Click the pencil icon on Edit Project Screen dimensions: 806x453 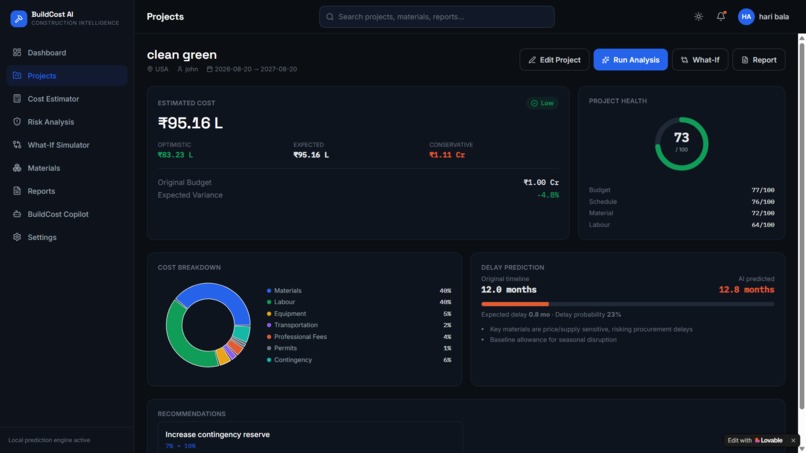(532, 60)
